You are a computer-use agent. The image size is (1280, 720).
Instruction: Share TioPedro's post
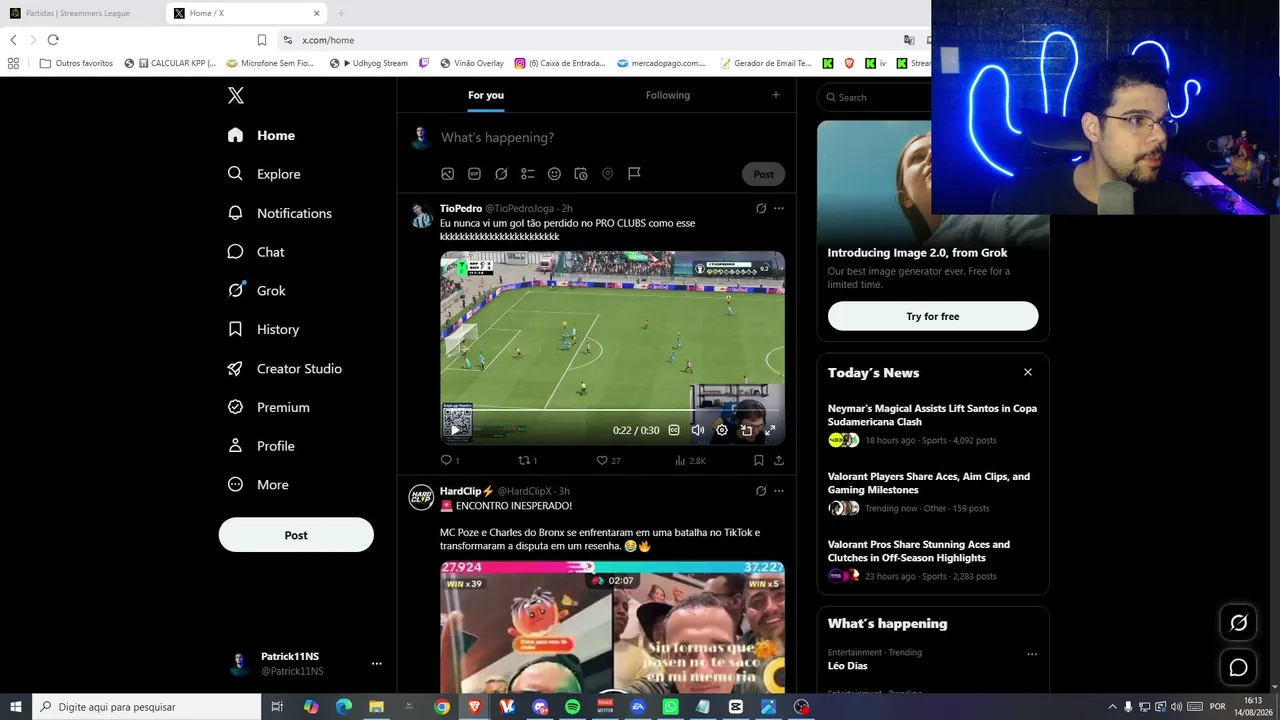pyautogui.click(x=779, y=461)
